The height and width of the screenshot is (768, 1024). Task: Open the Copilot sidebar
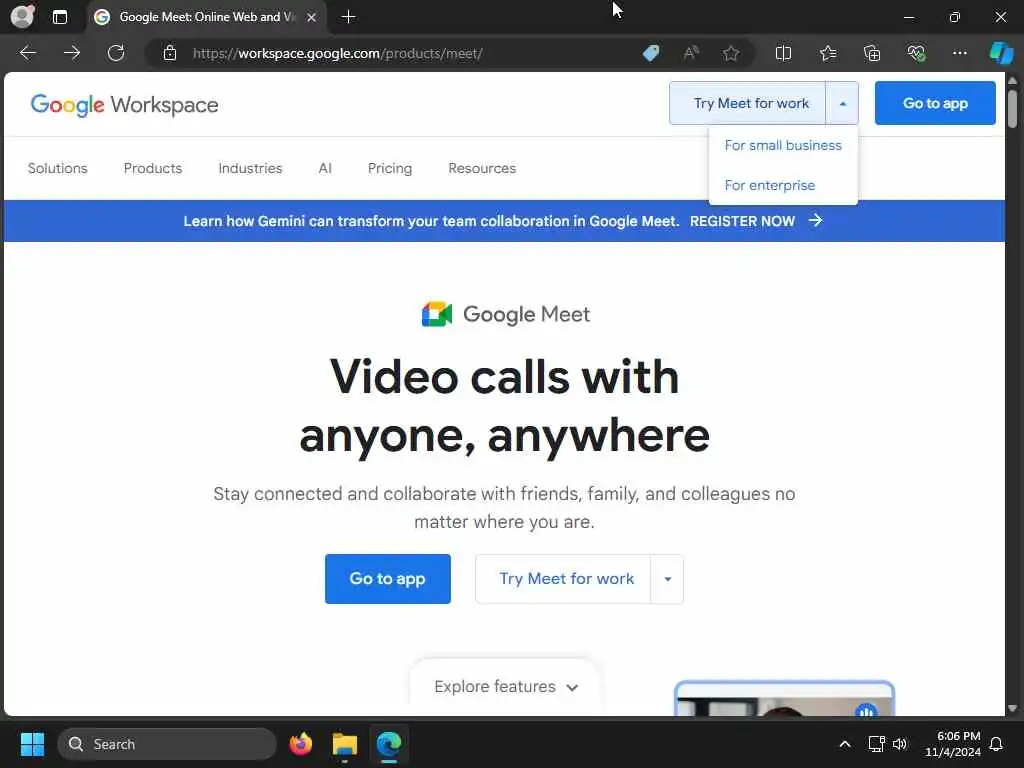(1002, 53)
